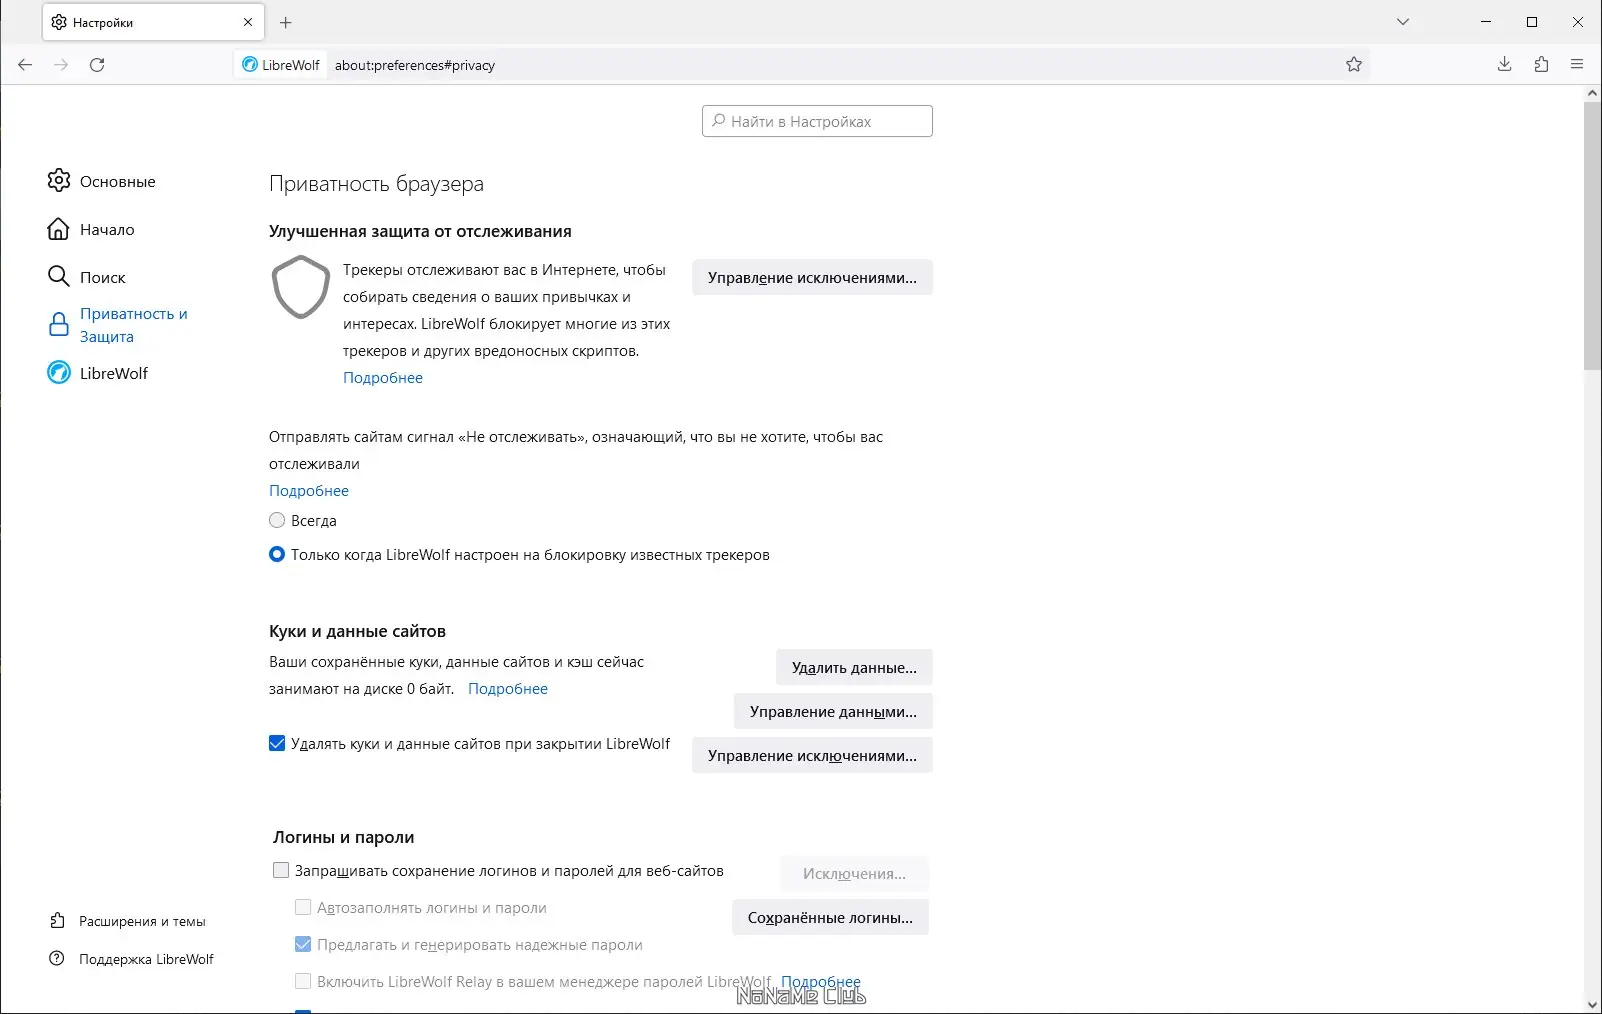
Task: Open Подробнее link about LibreWolf Relay
Action: coord(820,982)
